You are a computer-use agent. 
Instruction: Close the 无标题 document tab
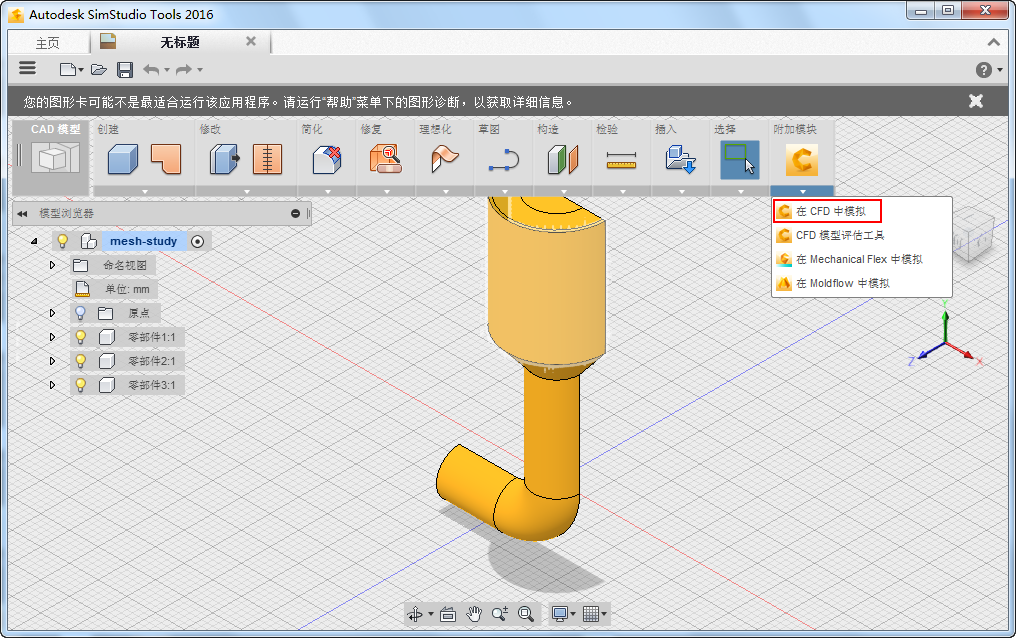click(x=251, y=41)
